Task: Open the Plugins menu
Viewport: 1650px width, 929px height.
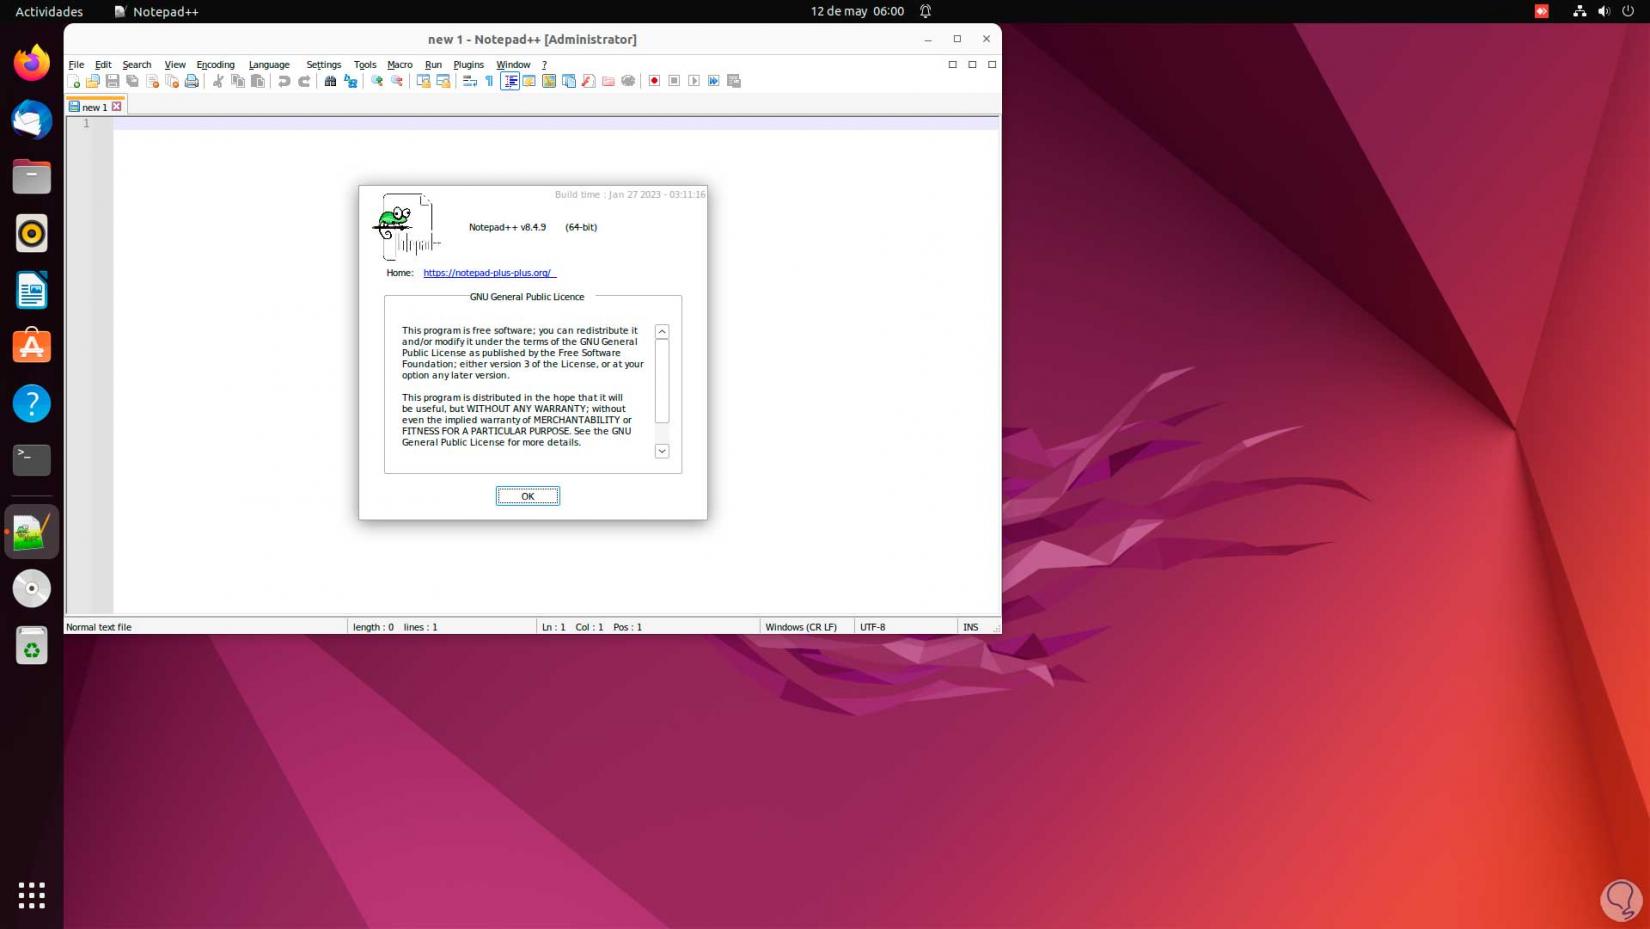Action: [469, 65]
